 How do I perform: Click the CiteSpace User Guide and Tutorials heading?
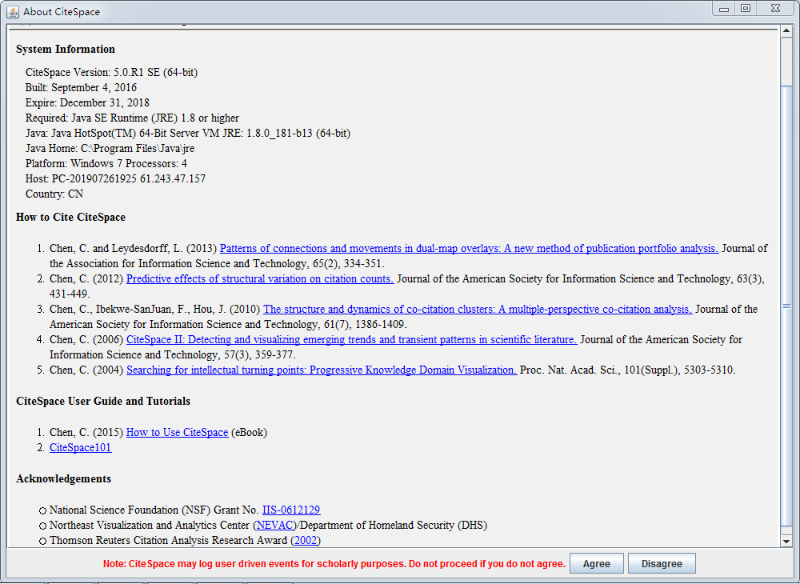(x=103, y=401)
